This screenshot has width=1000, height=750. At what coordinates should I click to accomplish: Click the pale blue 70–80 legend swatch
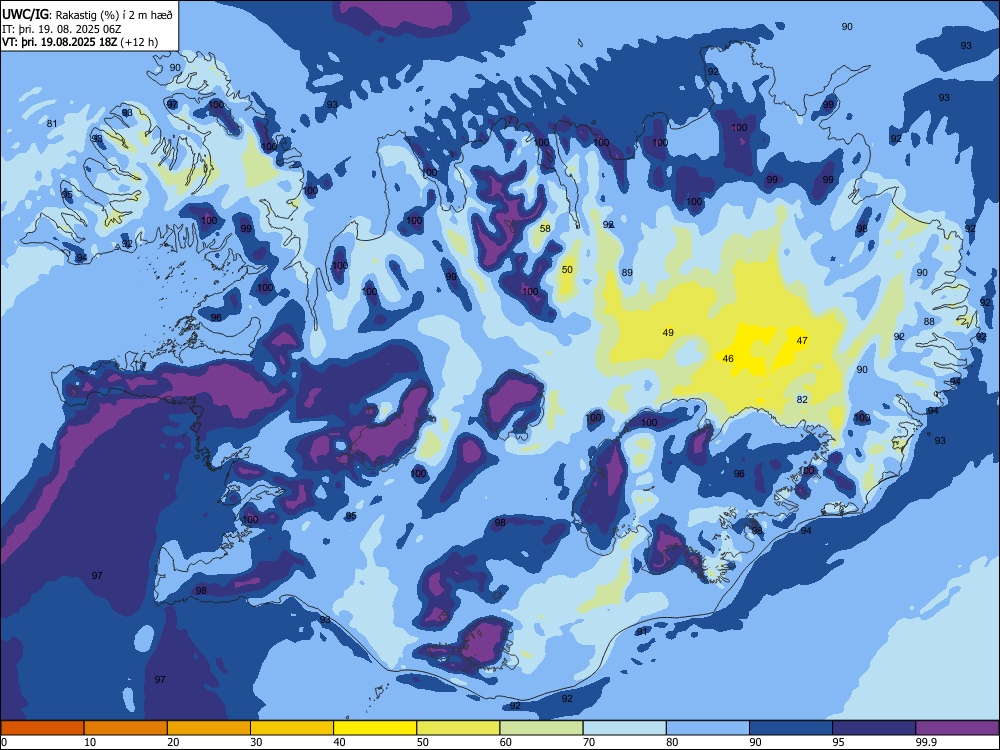point(624,728)
